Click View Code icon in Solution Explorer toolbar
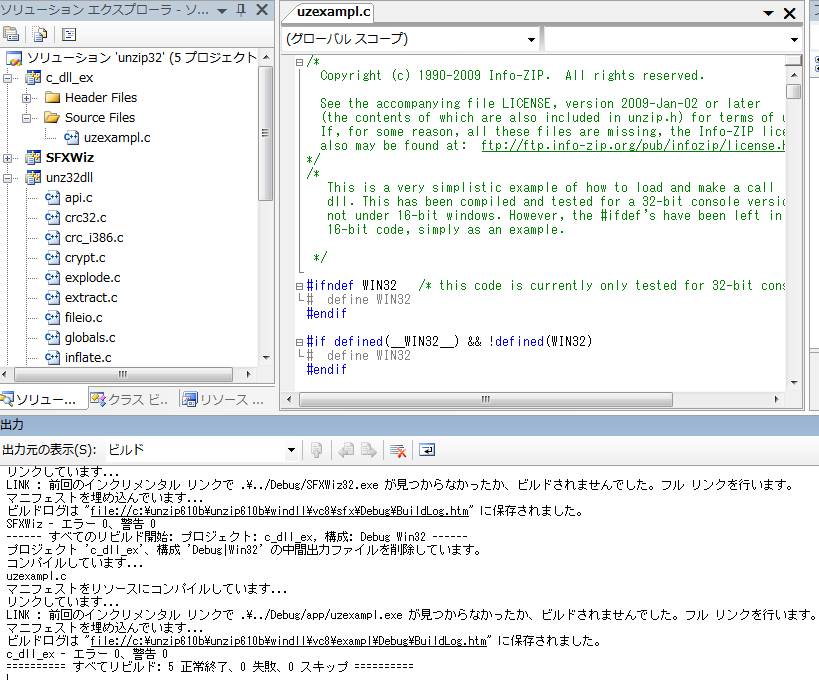Screen dimensions: 819x680 (x=69, y=34)
